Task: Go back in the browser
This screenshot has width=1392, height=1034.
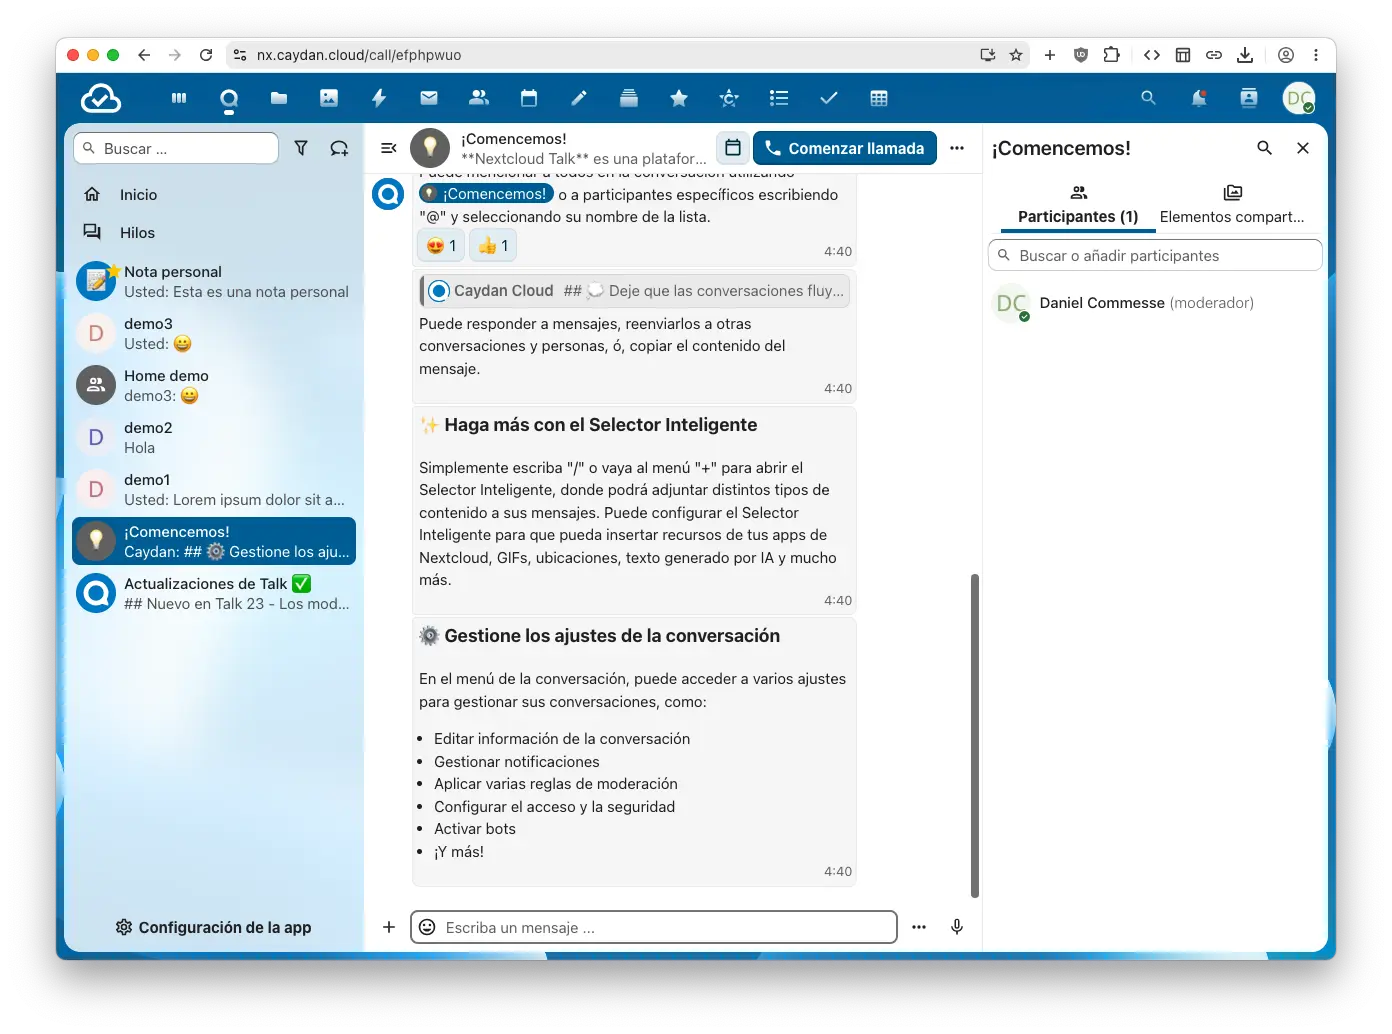Action: [x=144, y=55]
